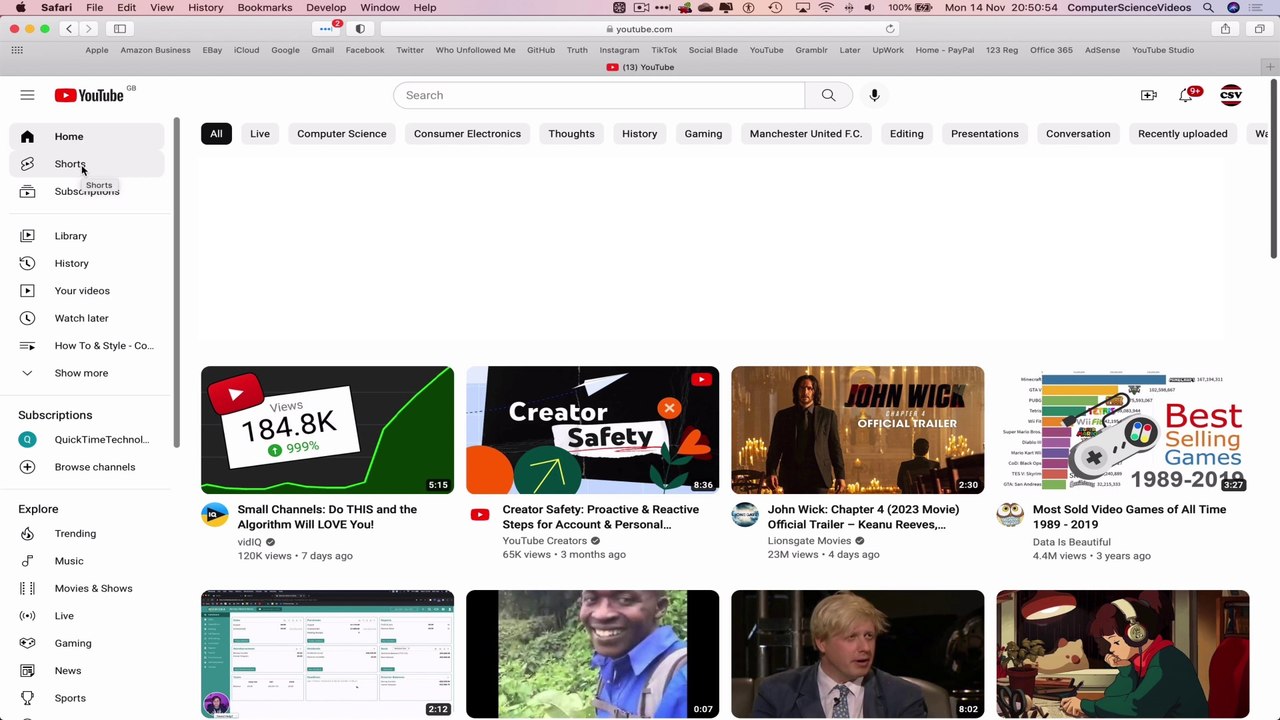The width and height of the screenshot is (1280, 720).
Task: Open the Develop menu in Safari
Action: coord(326,8)
